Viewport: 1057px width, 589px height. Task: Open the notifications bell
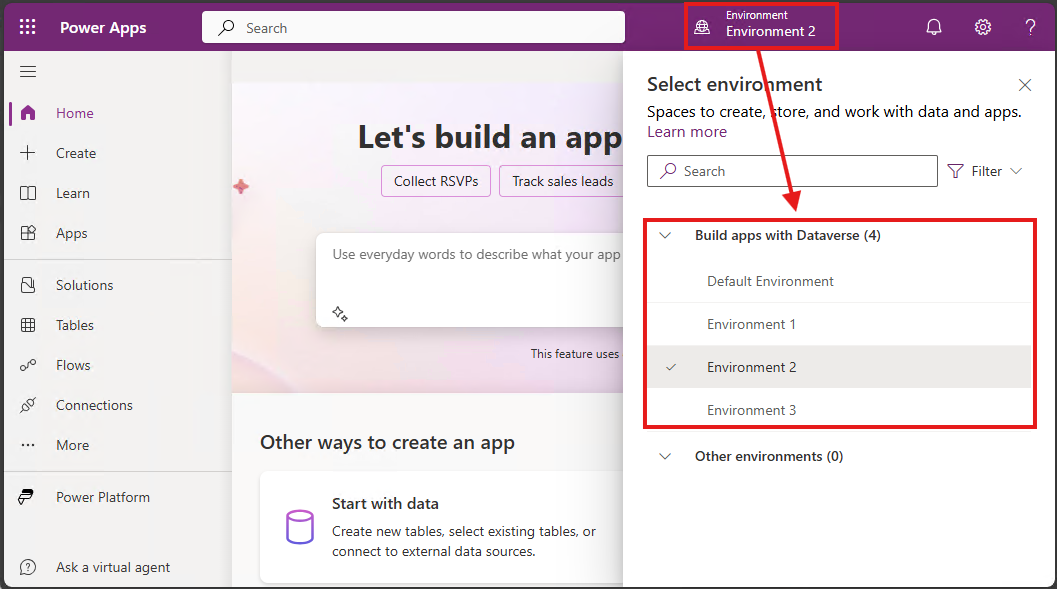934,27
